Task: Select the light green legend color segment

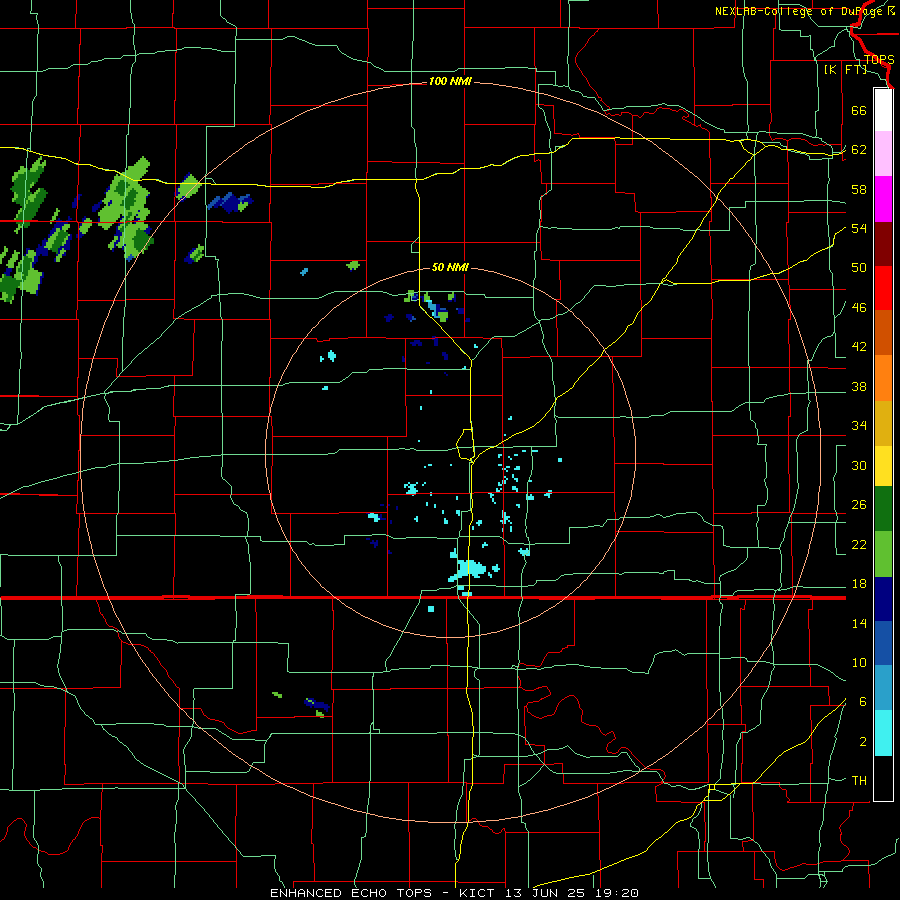Action: pos(883,553)
